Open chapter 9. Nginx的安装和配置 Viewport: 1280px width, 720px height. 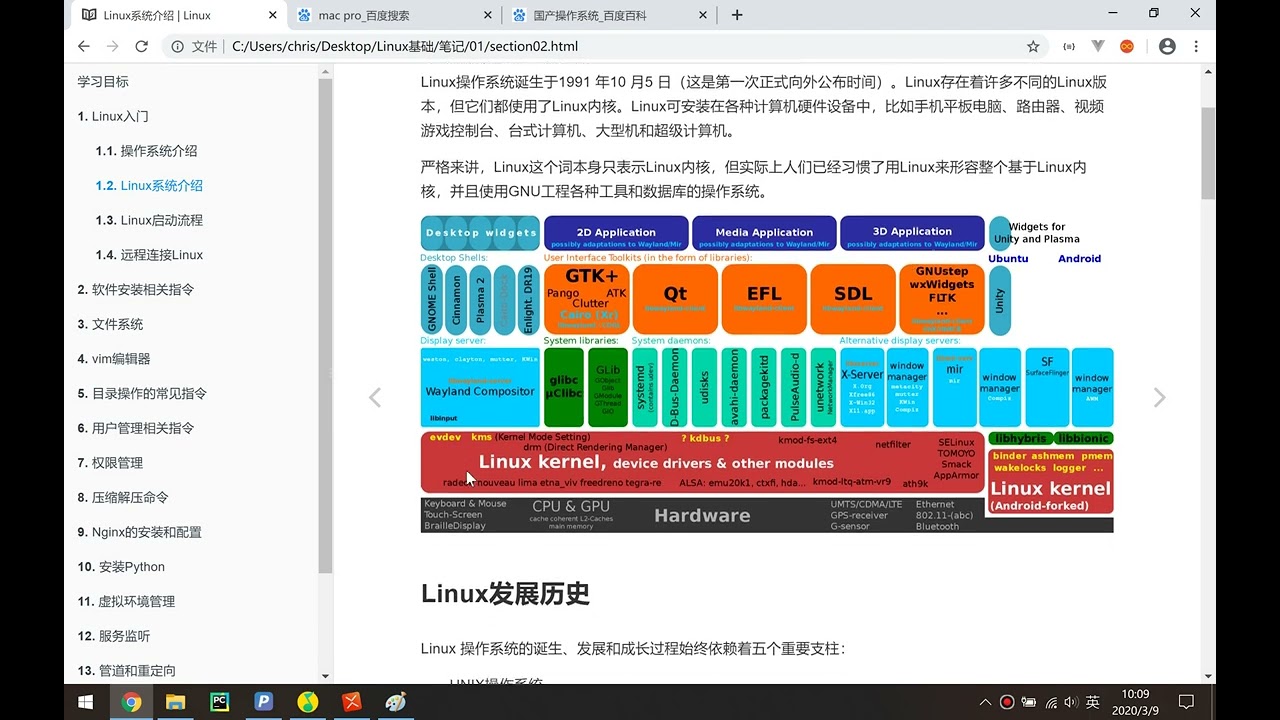click(140, 532)
